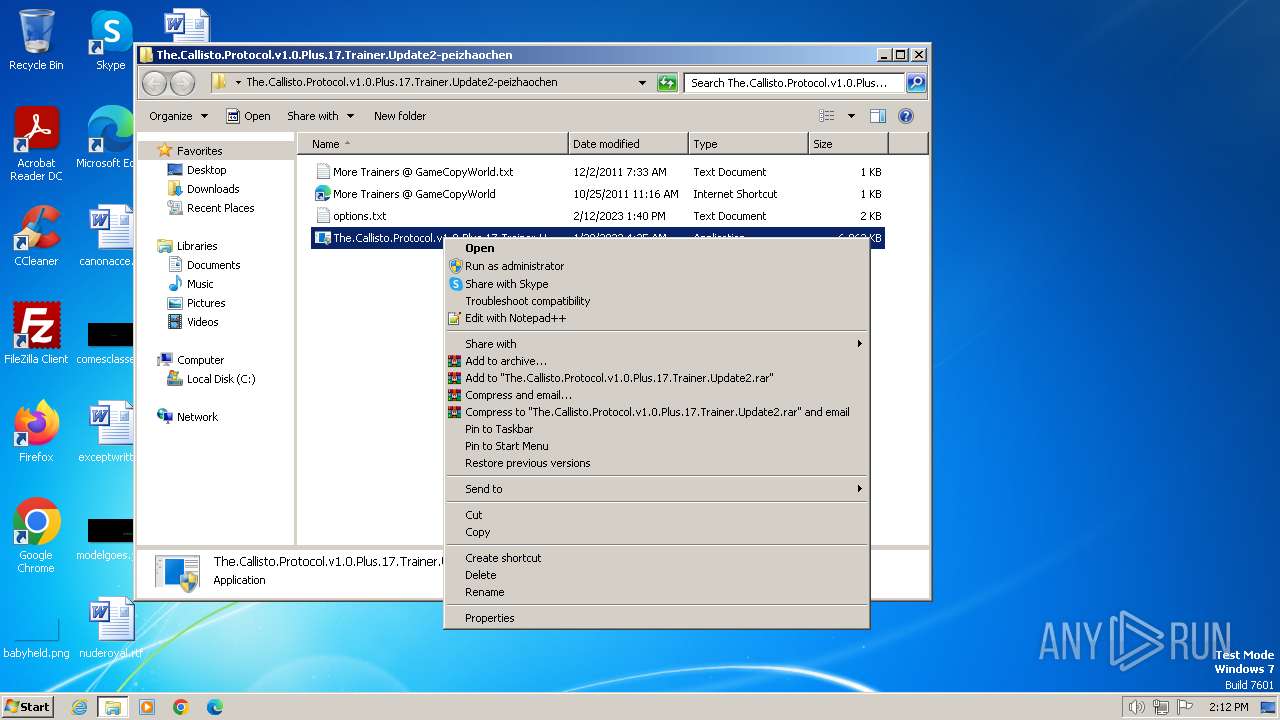The height and width of the screenshot is (720, 1280).
Task: Choose Edit with Notepad++
Action: [656, 318]
